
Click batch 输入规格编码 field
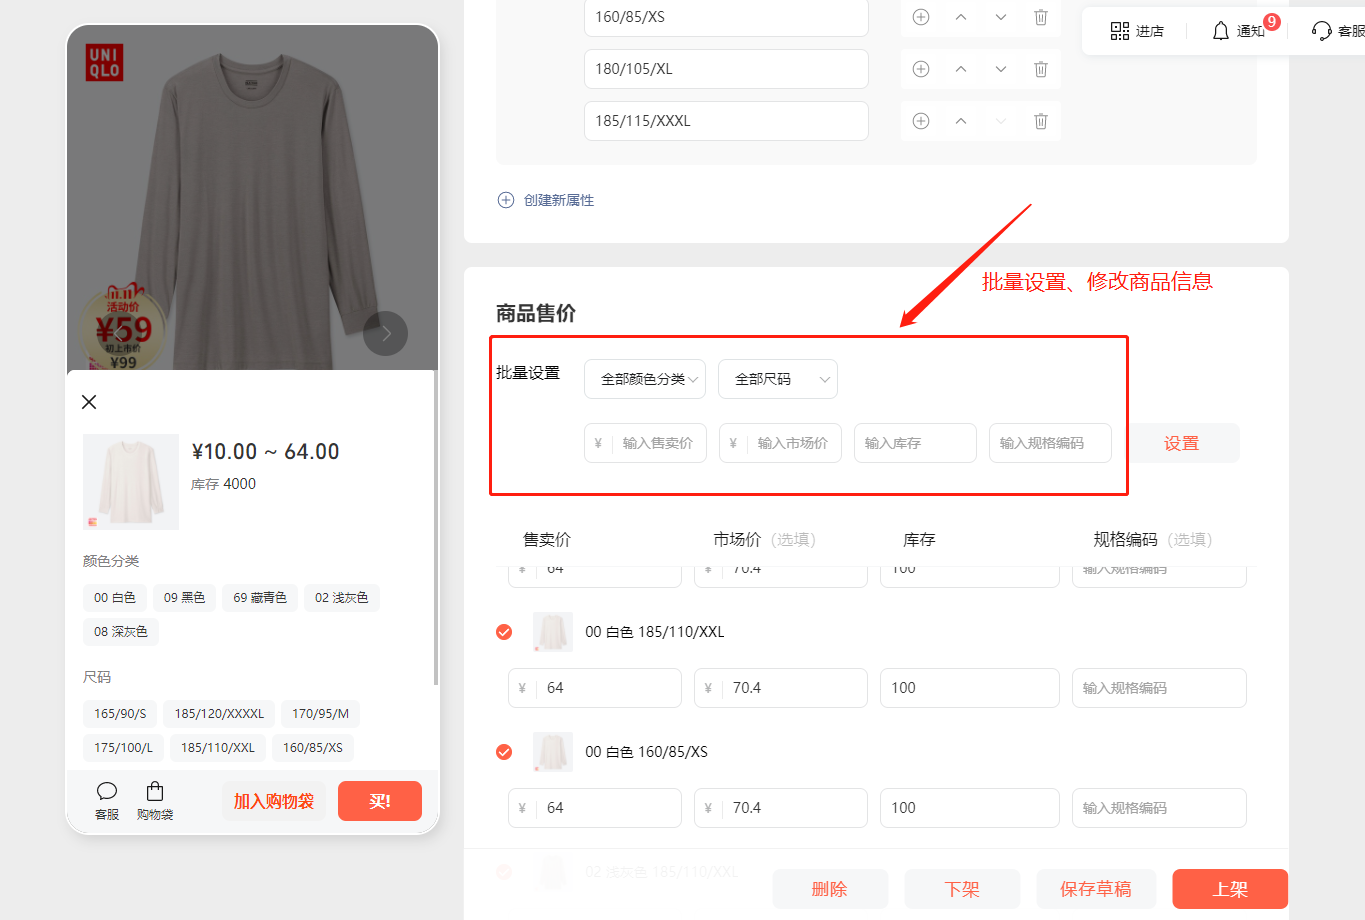(x=1050, y=443)
